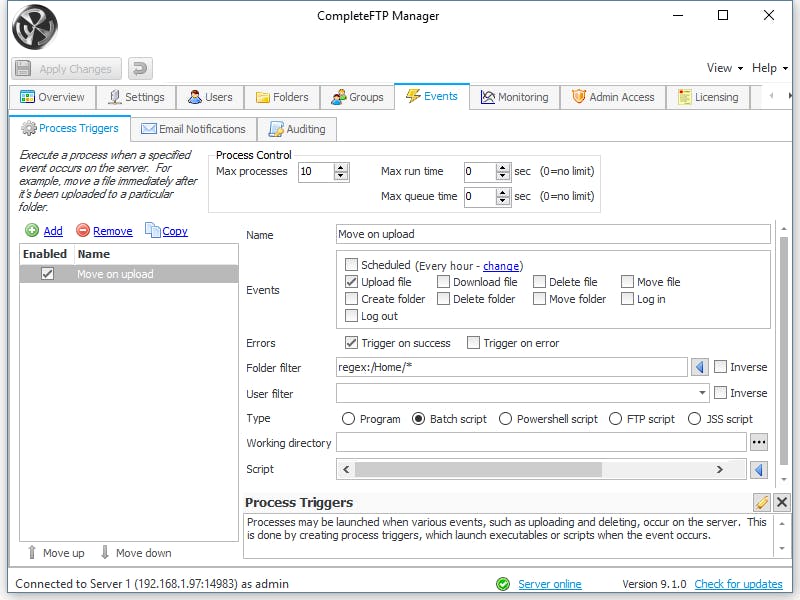
Task: Check the Create folder checkbox
Action: [x=351, y=298]
